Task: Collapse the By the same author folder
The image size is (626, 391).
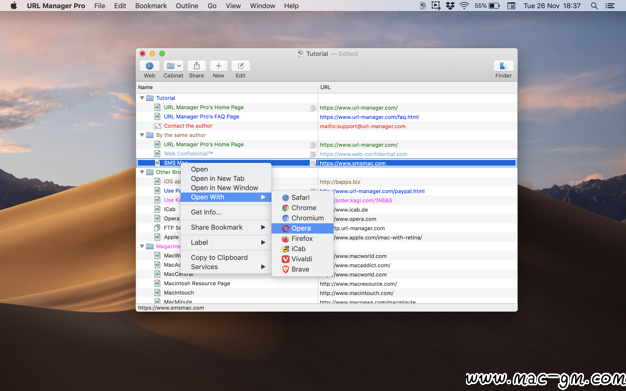Action: coord(142,135)
